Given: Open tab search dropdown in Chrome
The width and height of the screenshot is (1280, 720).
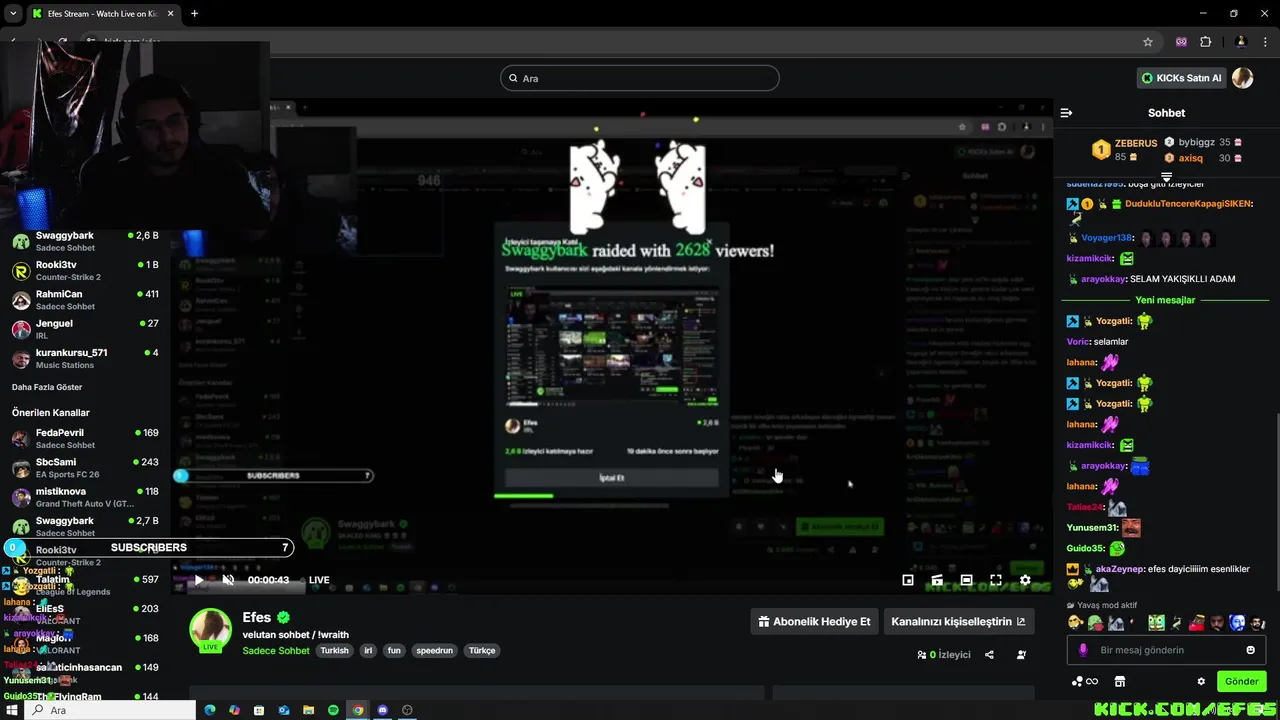Looking at the screenshot, I should pyautogui.click(x=13, y=13).
